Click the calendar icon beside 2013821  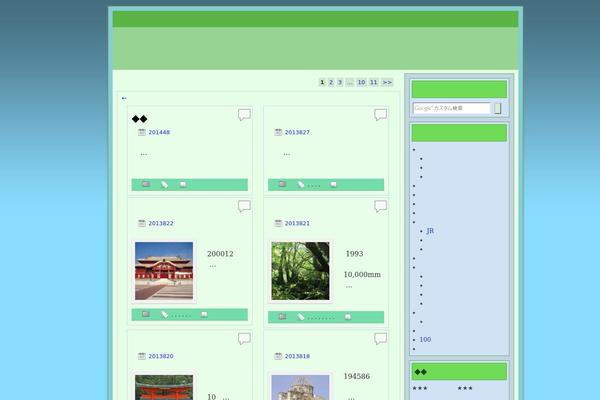[278, 223]
